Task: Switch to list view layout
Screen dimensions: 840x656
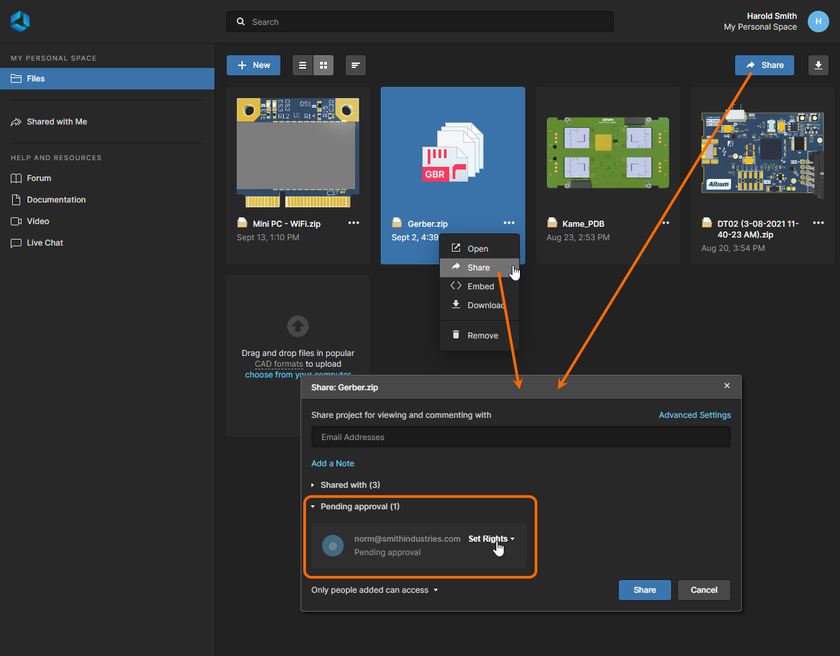Action: [301, 64]
